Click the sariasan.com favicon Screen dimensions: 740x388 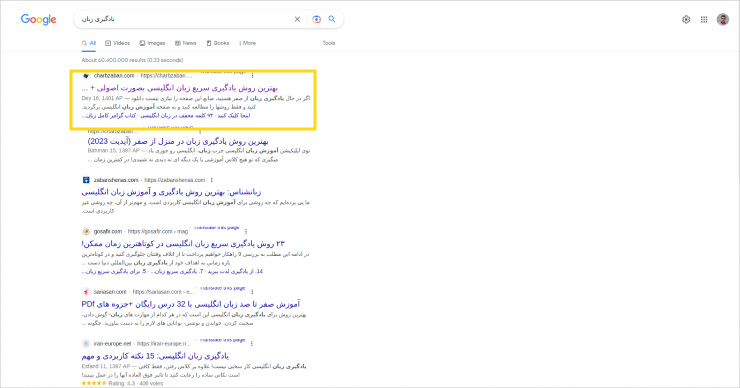point(86,292)
